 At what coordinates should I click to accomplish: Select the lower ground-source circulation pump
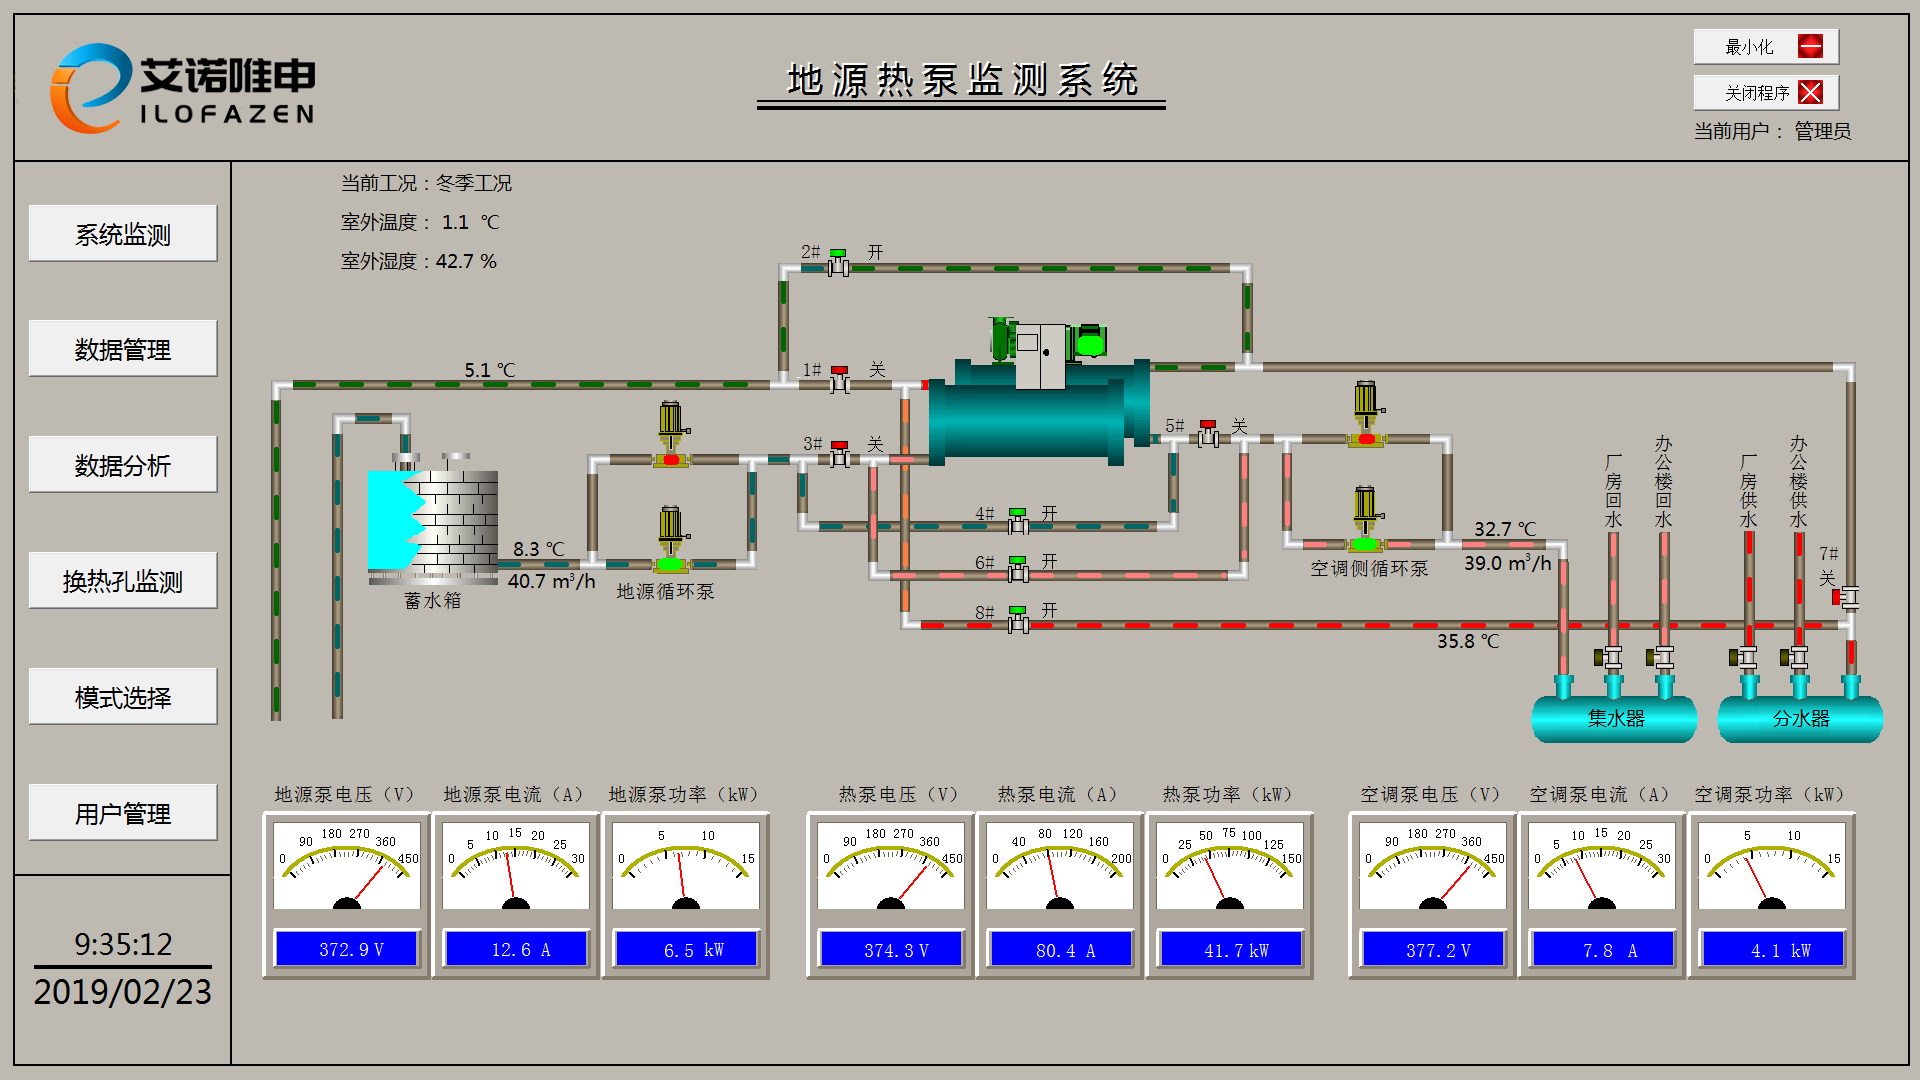coord(671,541)
